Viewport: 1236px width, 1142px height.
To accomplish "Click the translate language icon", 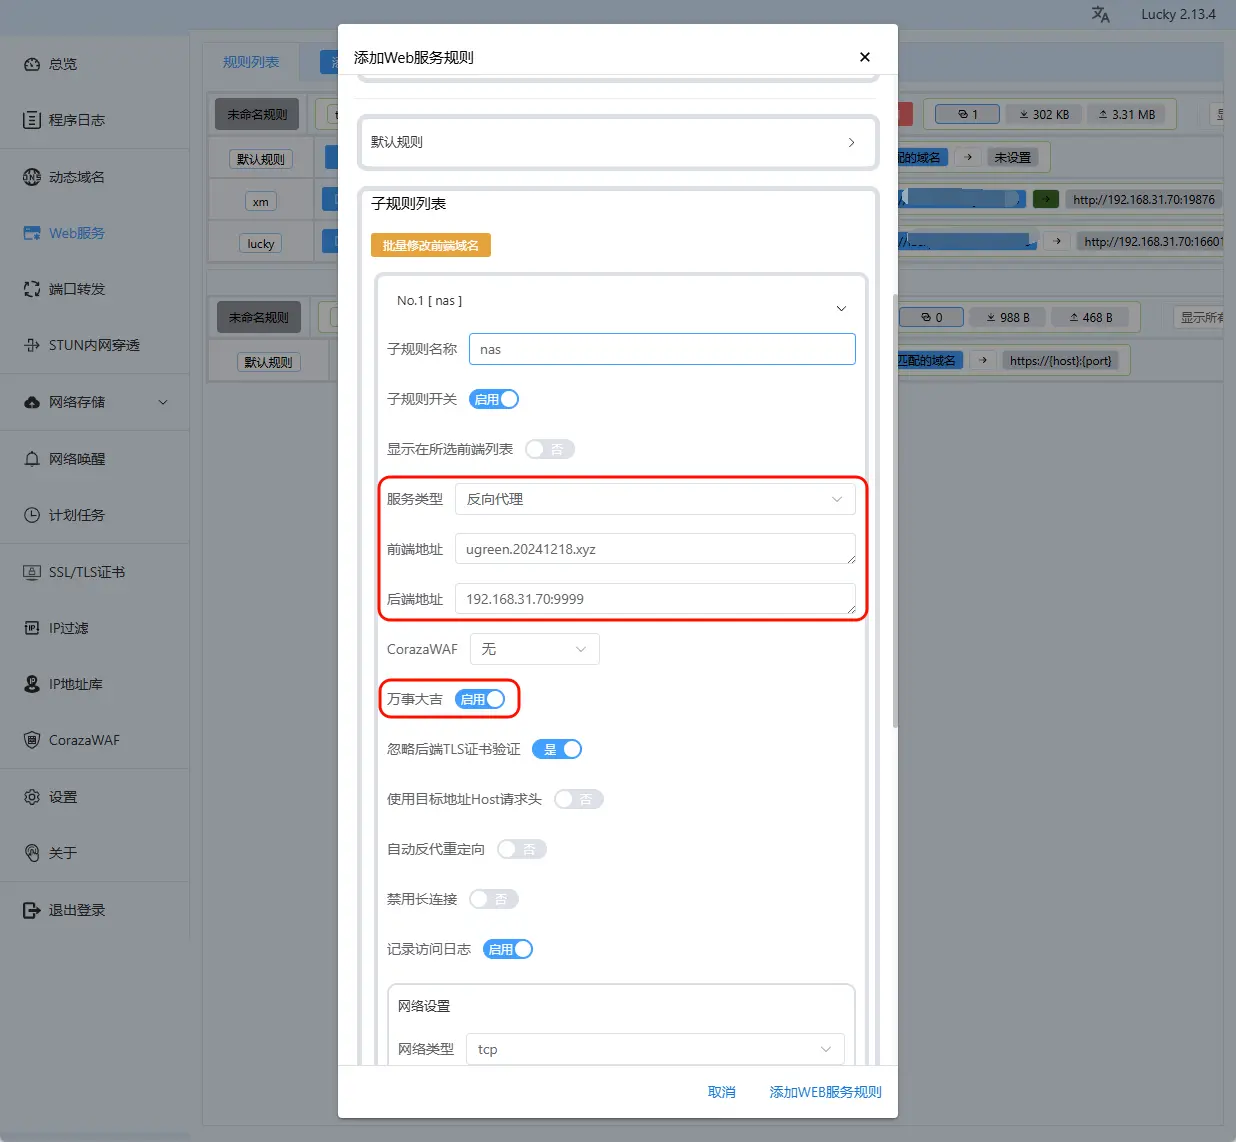I will 1100,15.
